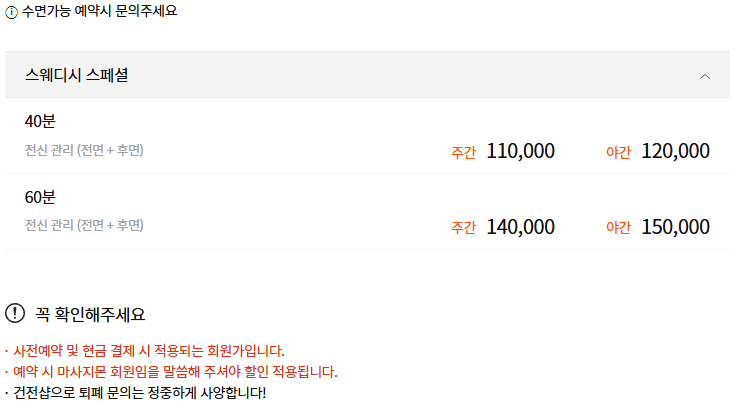738x403 pixels.
Task: Click the 40분 전신 관리 description
Action: (x=84, y=150)
